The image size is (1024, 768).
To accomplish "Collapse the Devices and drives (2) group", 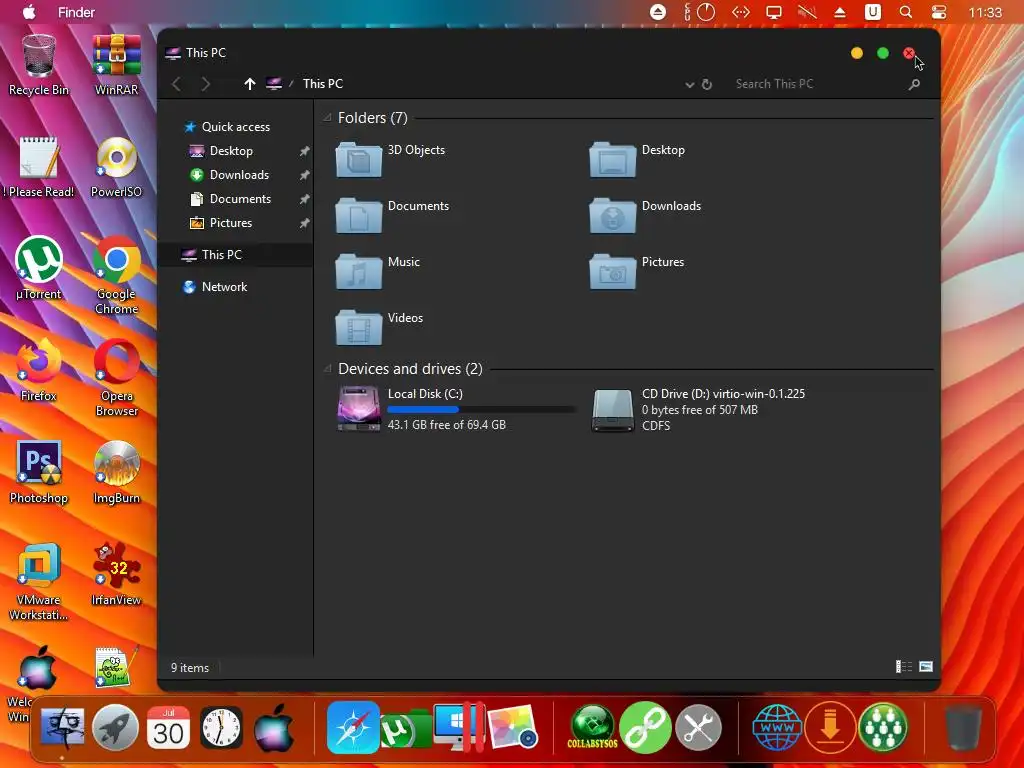I will pyautogui.click(x=327, y=369).
